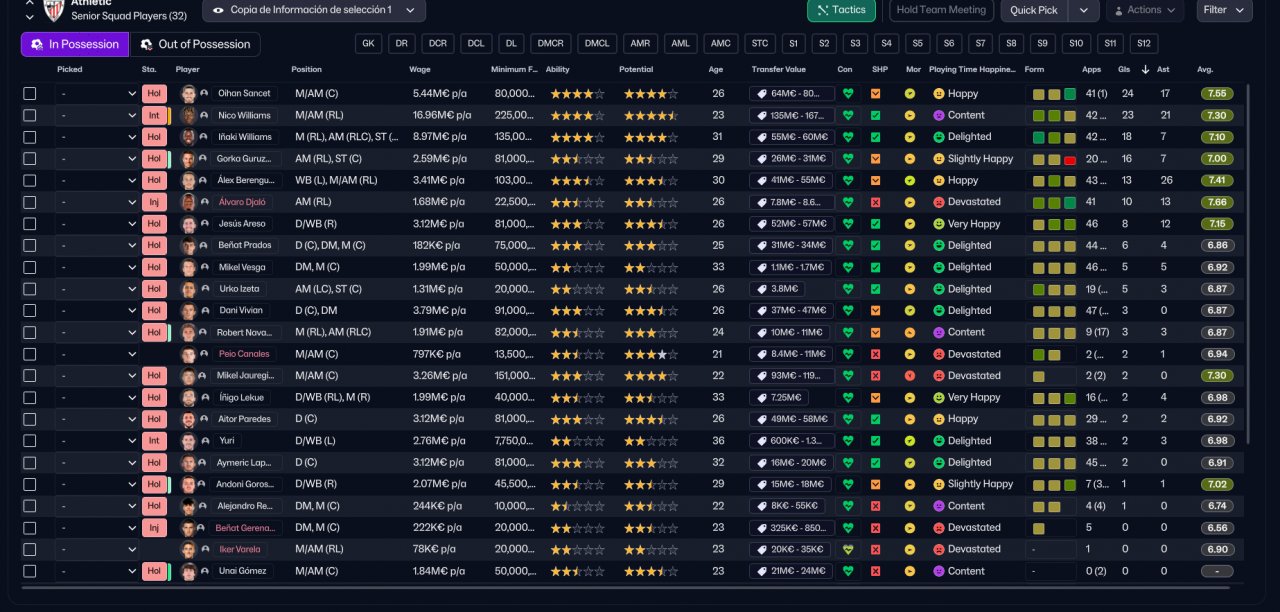
Task: Open the Picked dropdown for Yuri
Action: [97, 441]
